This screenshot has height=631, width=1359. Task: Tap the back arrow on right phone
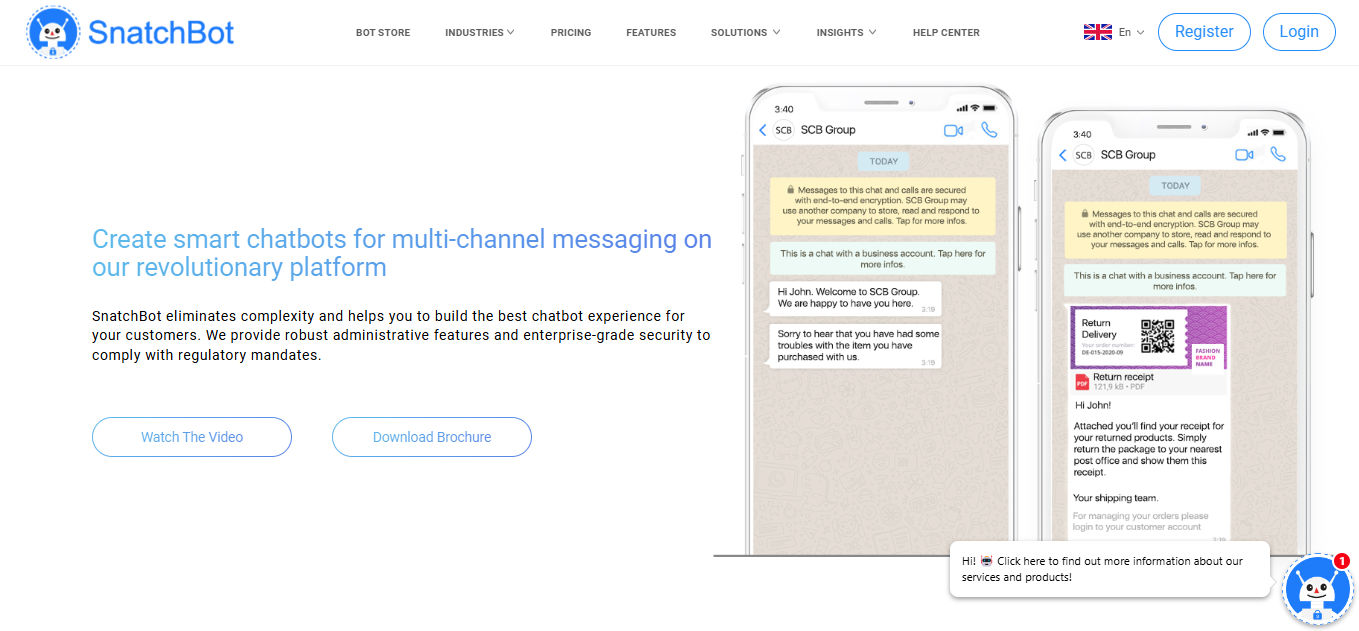(x=1062, y=155)
